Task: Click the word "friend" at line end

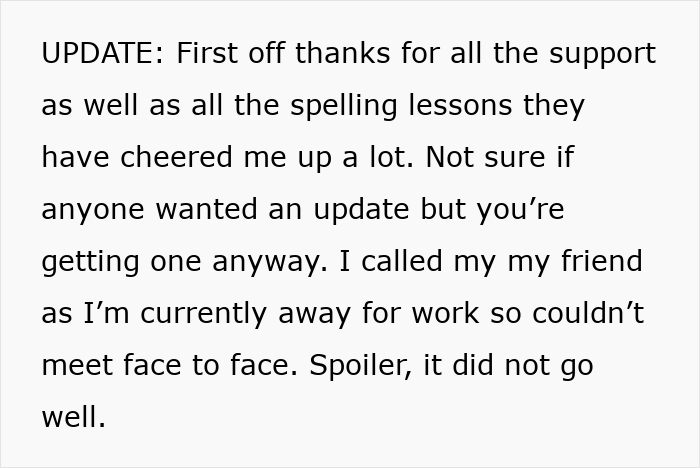Action: [x=602, y=261]
